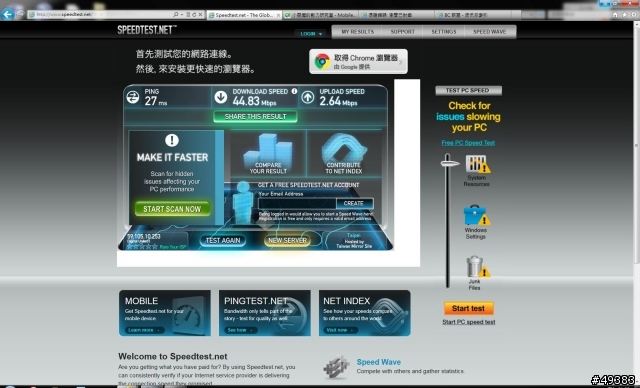Click the Ping arrows icon
The height and width of the screenshot is (388, 640).
133,97
